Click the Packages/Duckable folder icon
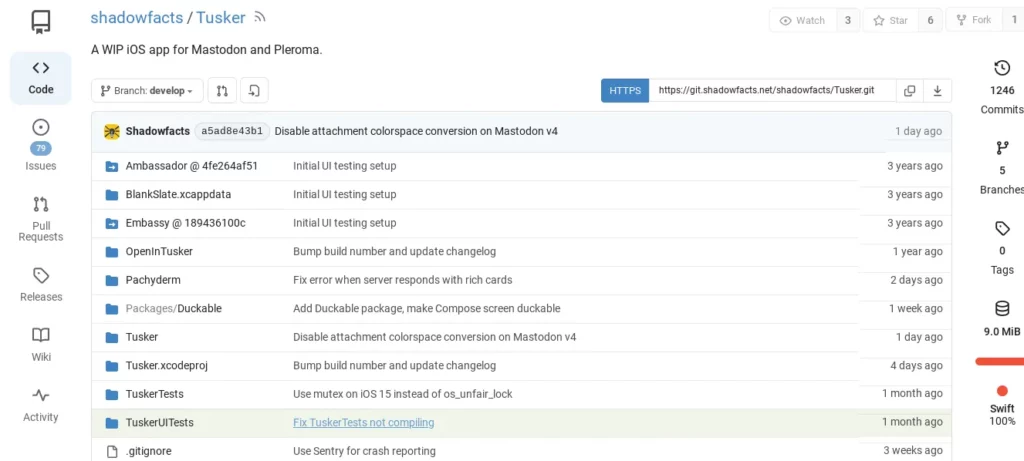The width and height of the screenshot is (1024, 461). click(111, 309)
